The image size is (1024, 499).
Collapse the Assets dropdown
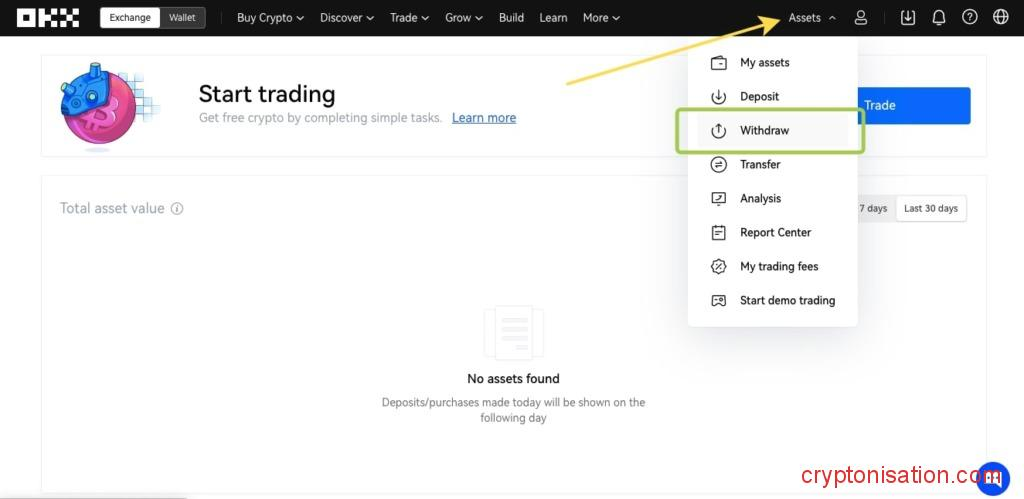tap(812, 17)
